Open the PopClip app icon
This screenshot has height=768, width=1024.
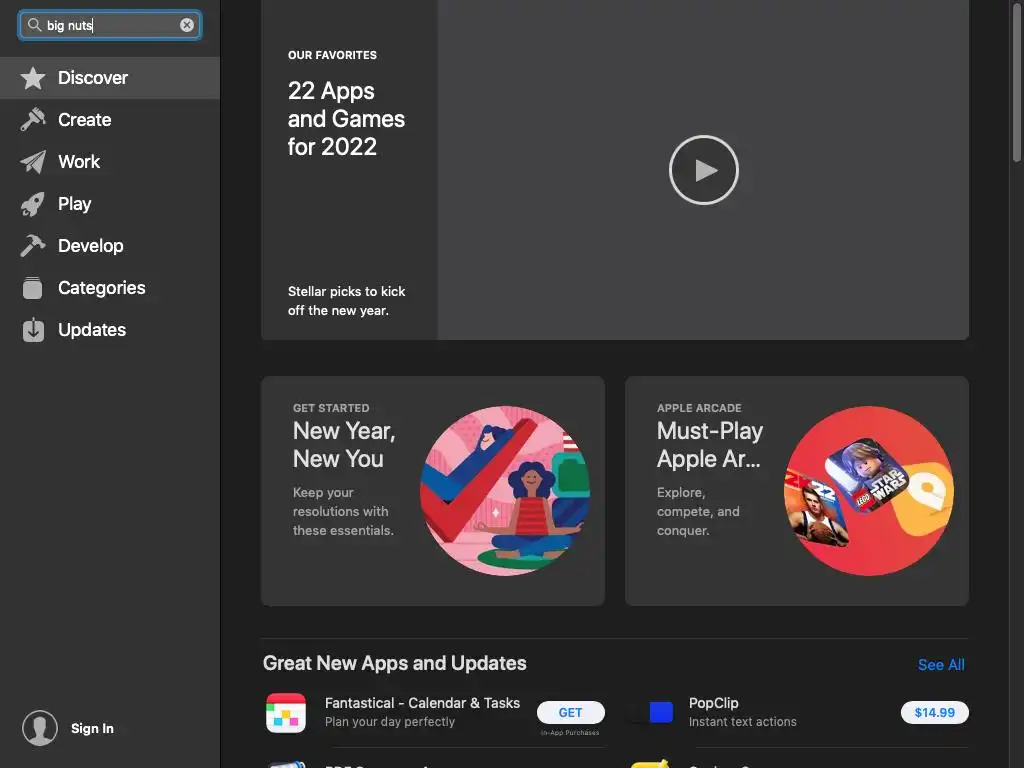pyautogui.click(x=651, y=712)
